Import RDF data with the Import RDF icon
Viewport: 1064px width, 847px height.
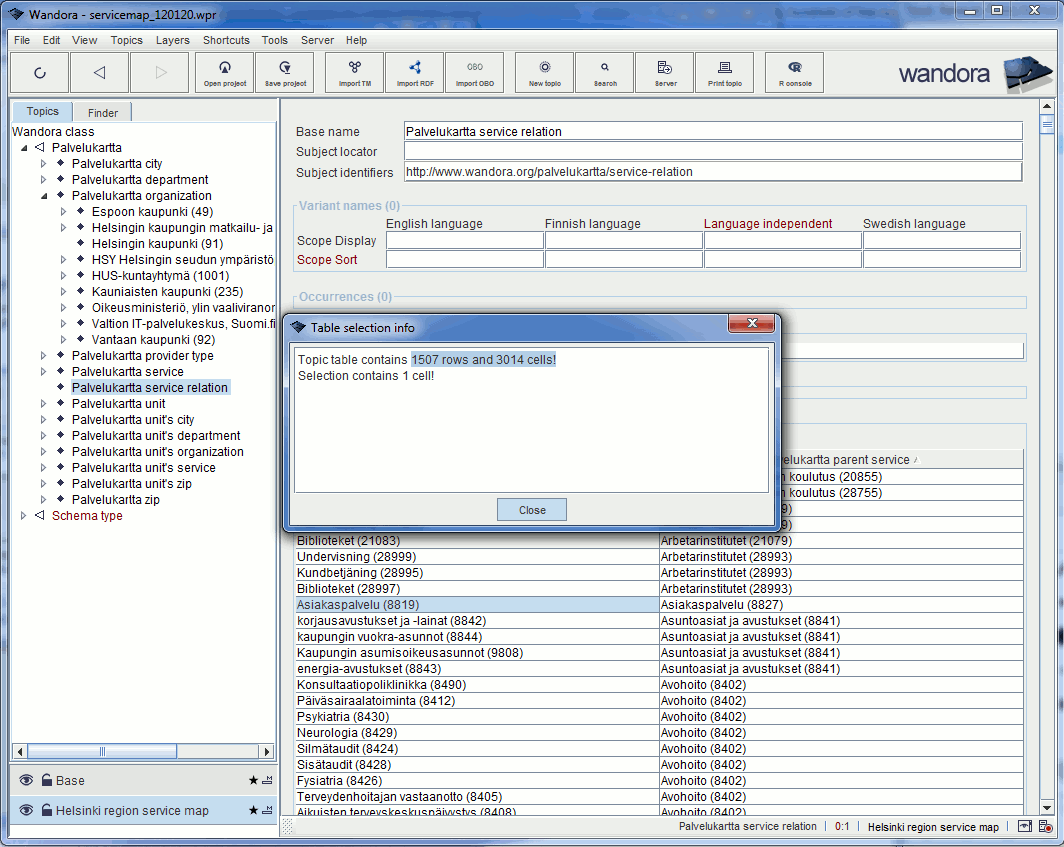click(414, 72)
